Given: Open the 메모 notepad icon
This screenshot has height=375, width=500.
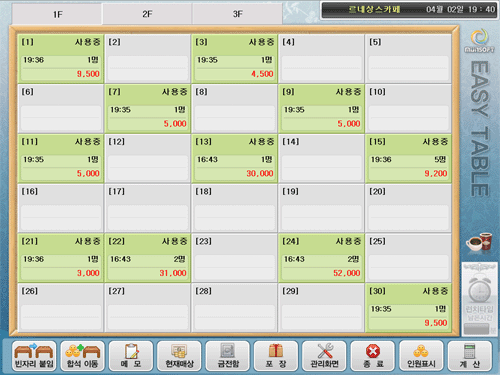Looking at the screenshot, I should [x=131, y=356].
